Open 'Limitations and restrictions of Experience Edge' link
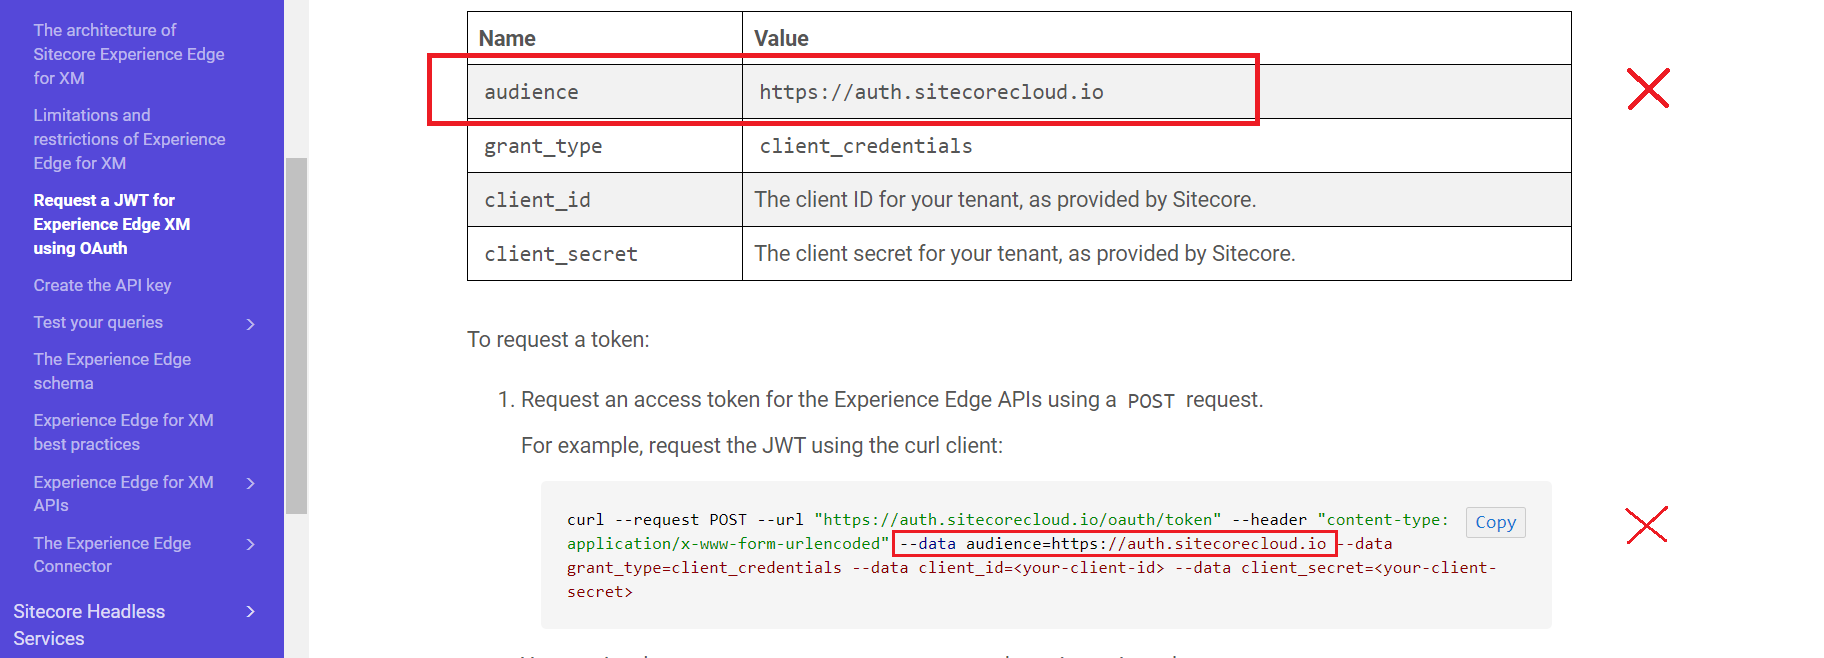The width and height of the screenshot is (1824, 658). (129, 139)
